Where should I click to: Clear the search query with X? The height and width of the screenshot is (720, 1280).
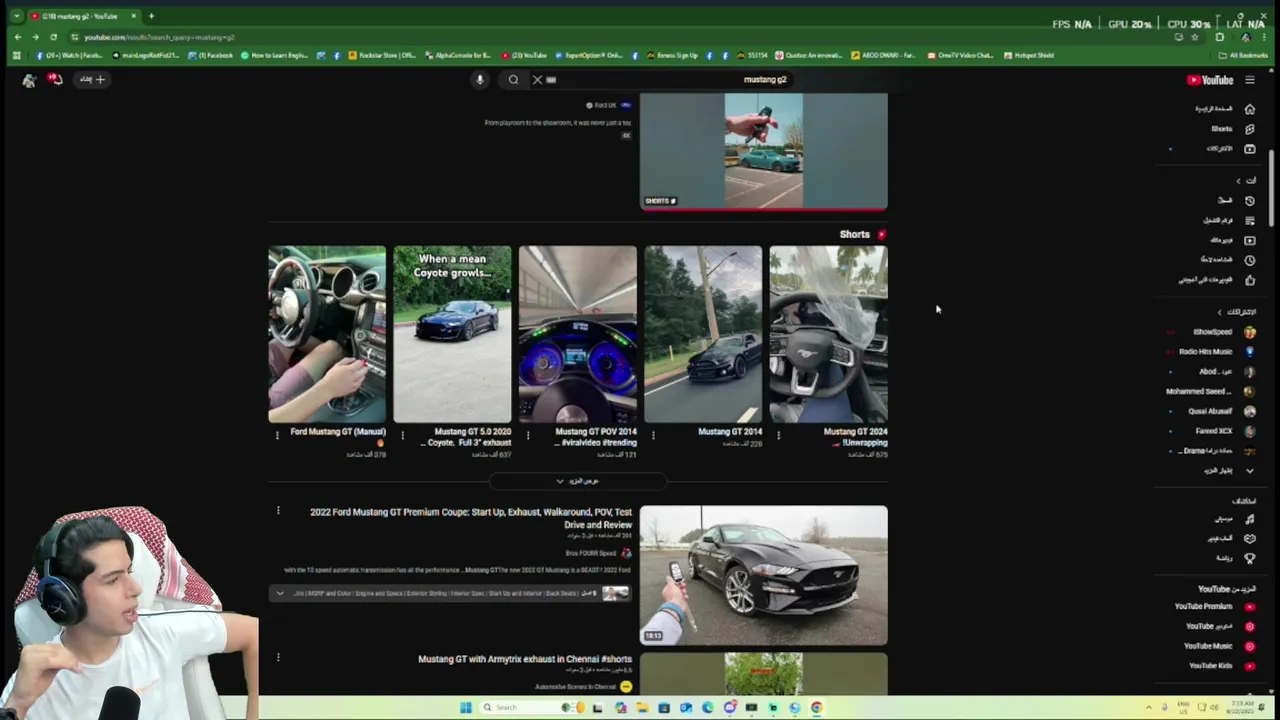(537, 80)
